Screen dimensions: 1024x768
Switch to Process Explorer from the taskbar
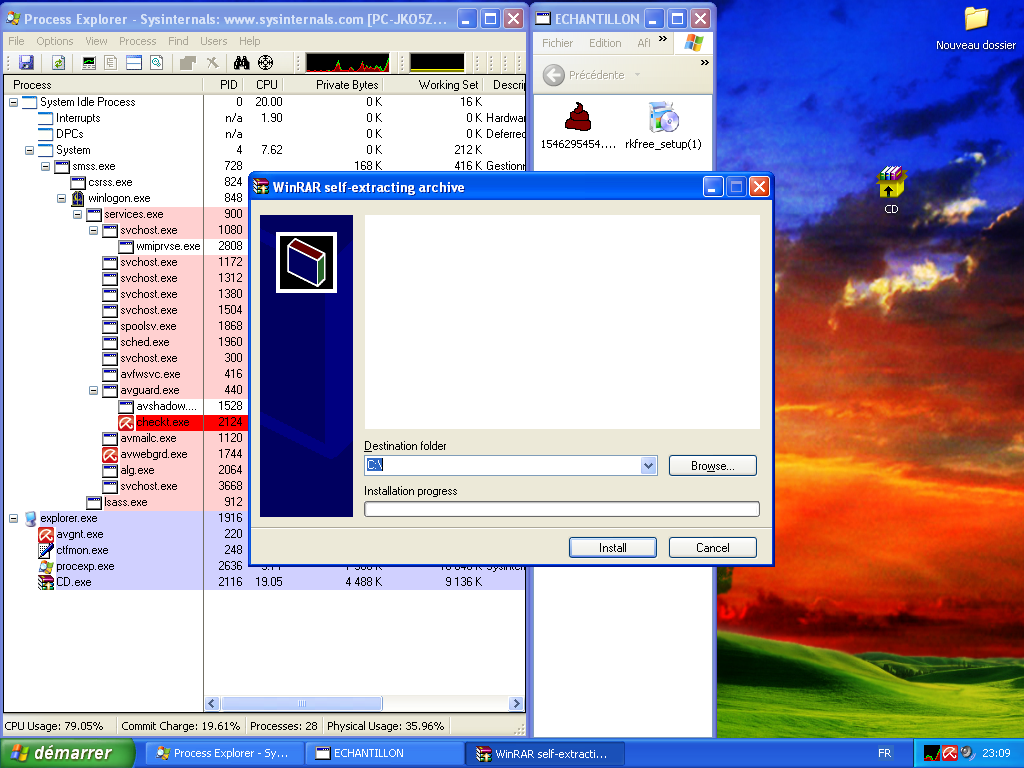pyautogui.click(x=225, y=754)
